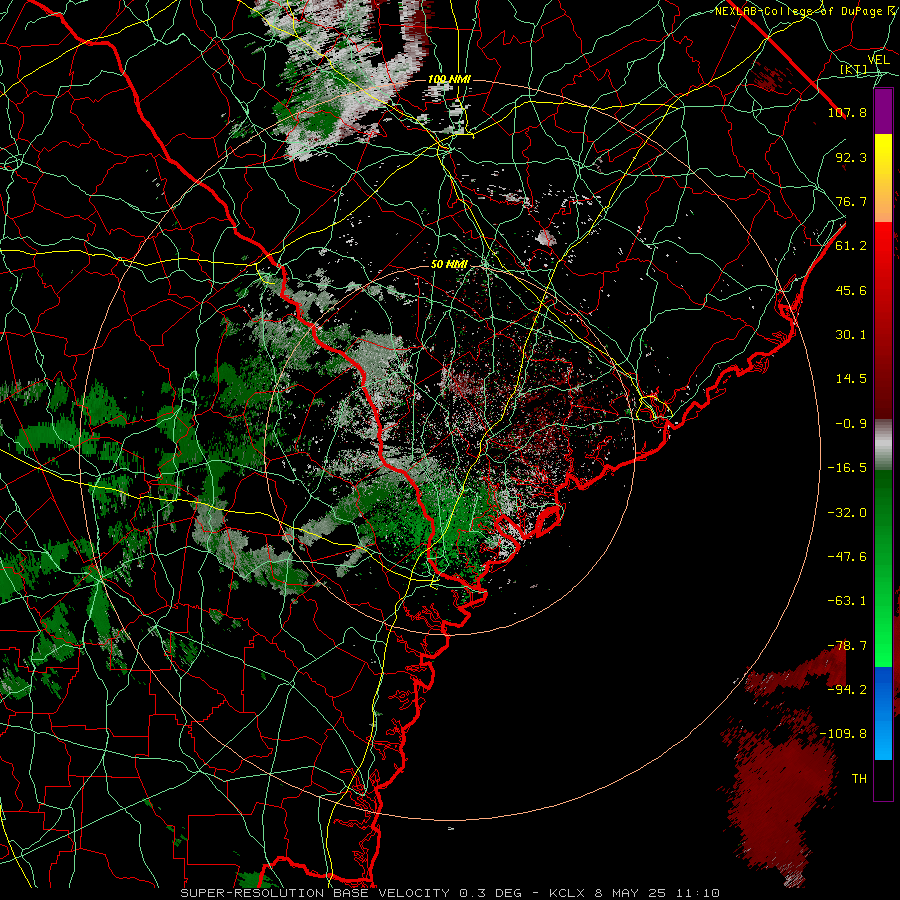900x900 pixels.
Task: Click the -94.2 velocity scale value
Action: 847,689
